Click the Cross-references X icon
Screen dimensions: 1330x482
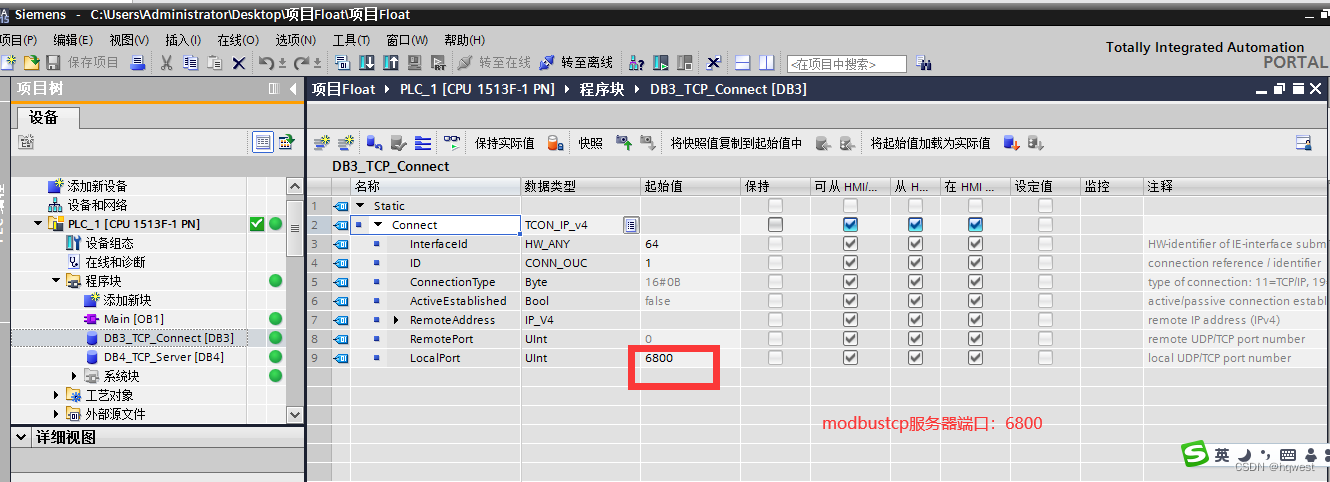pyautogui.click(x=713, y=63)
